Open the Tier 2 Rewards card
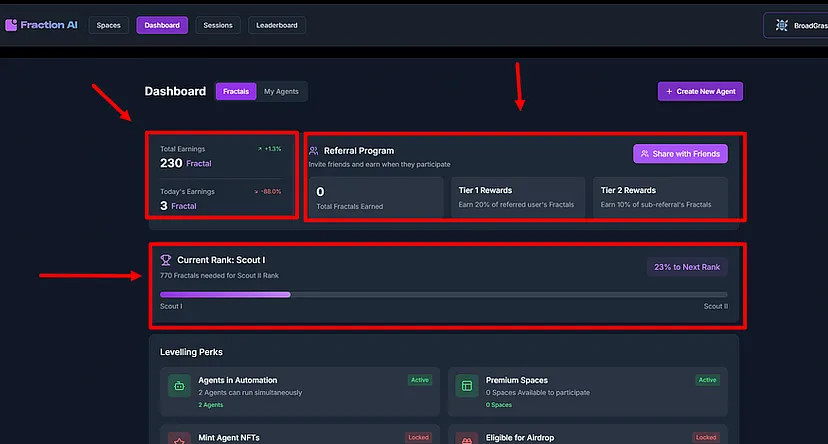828x444 pixels. click(659, 197)
